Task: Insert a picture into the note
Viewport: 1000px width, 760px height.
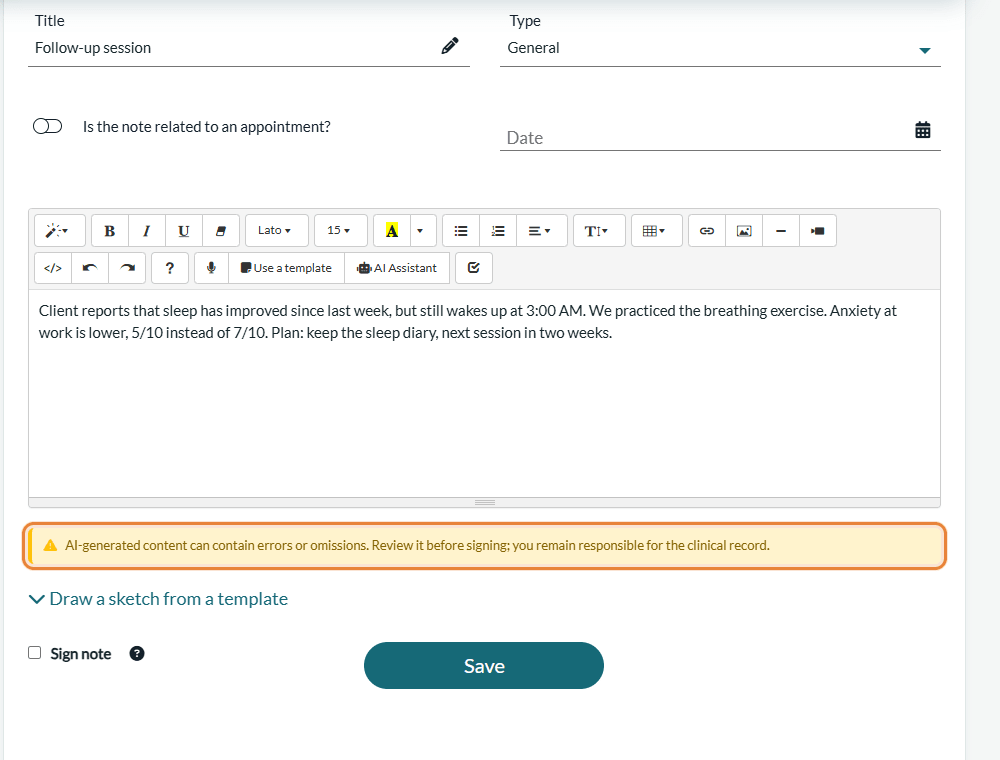Action: (x=744, y=231)
